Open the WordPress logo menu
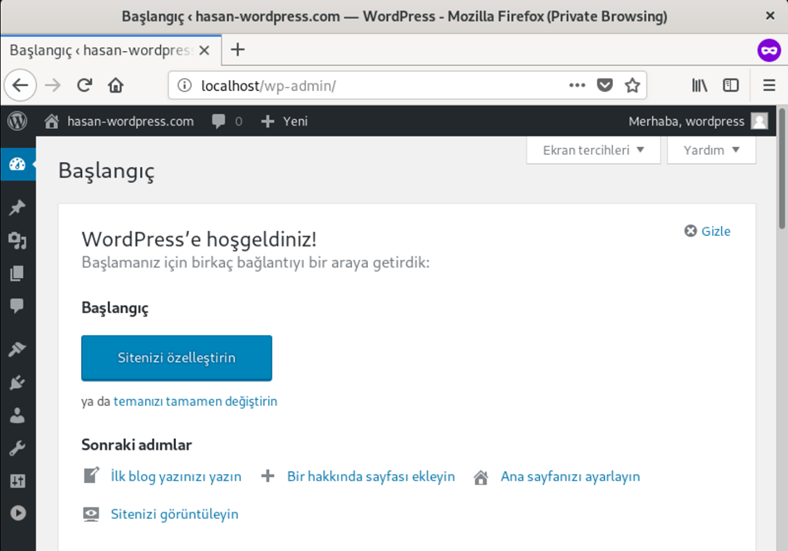Image resolution: width=788 pixels, height=551 pixels. 18,121
